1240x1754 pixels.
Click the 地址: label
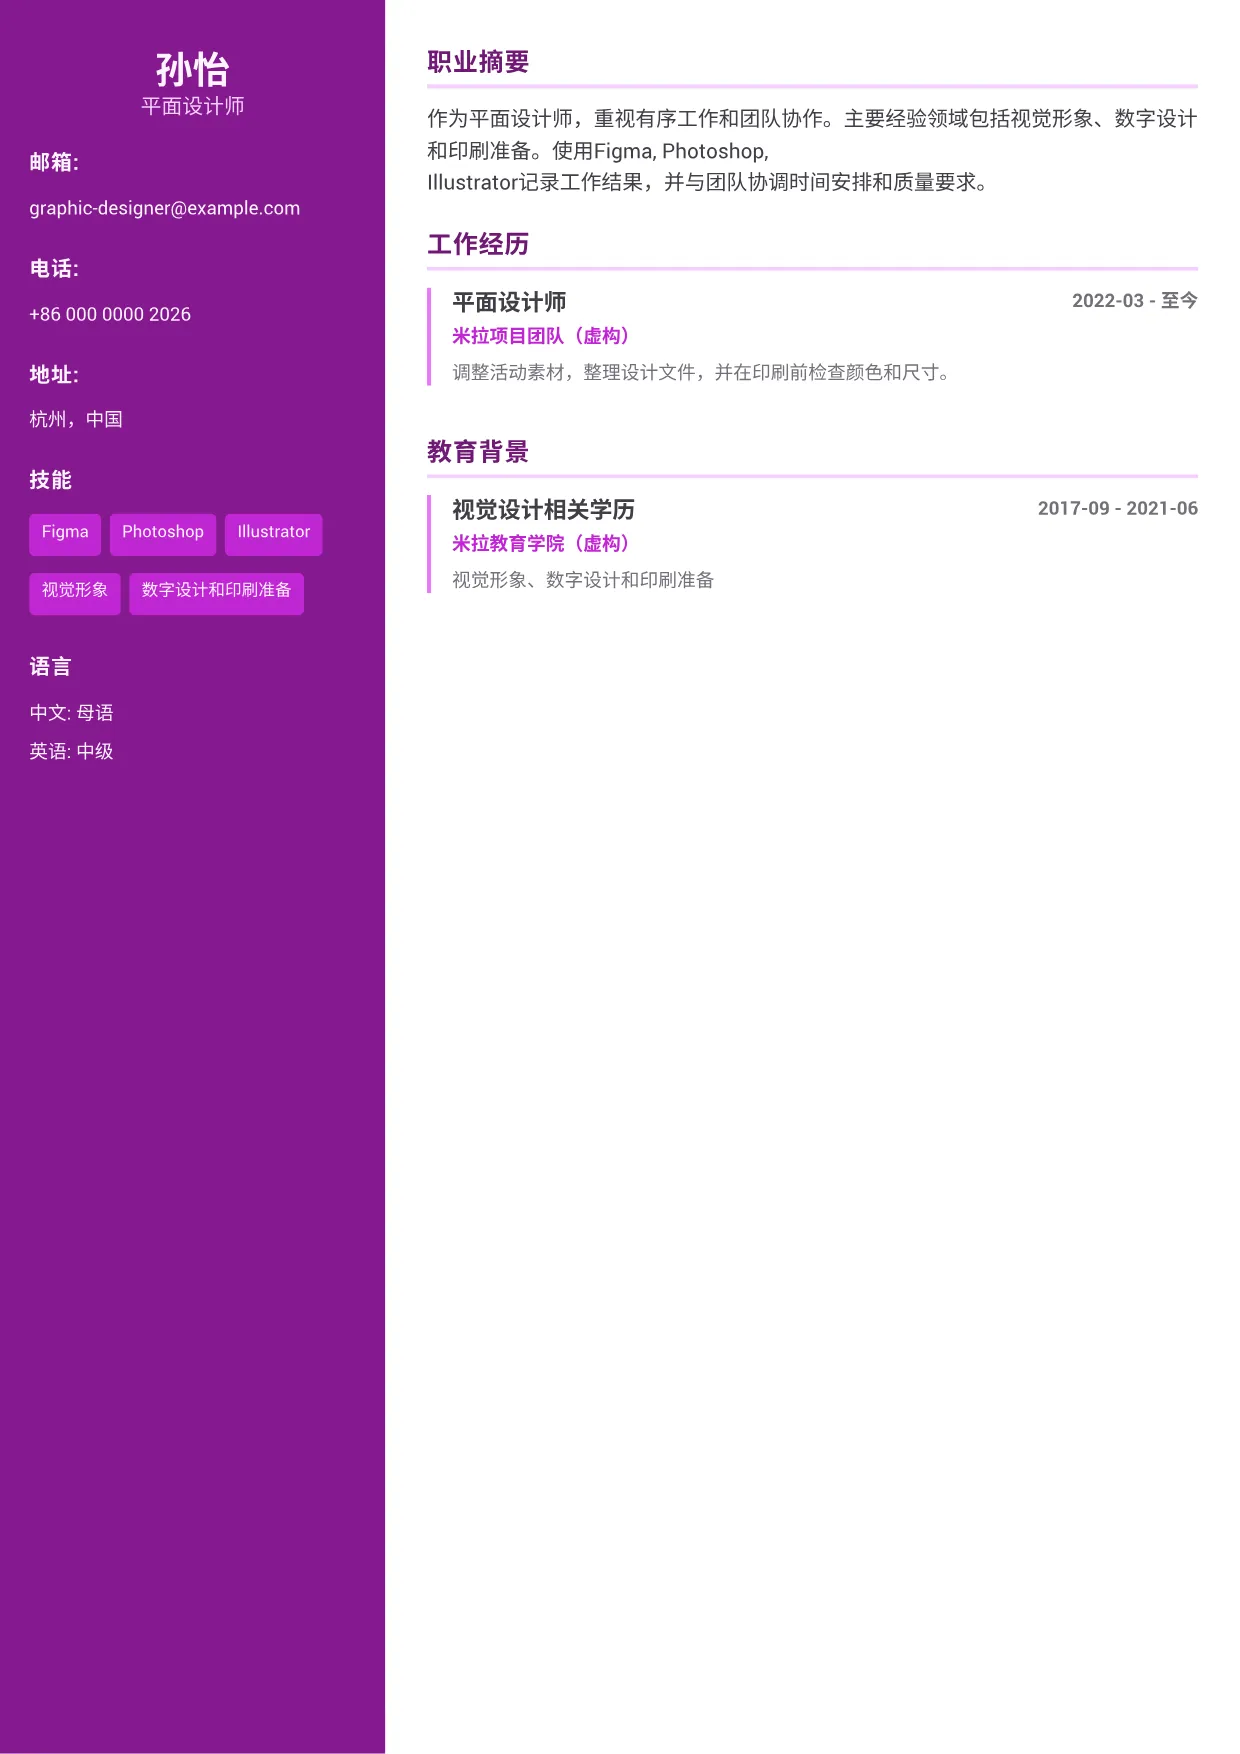(54, 374)
